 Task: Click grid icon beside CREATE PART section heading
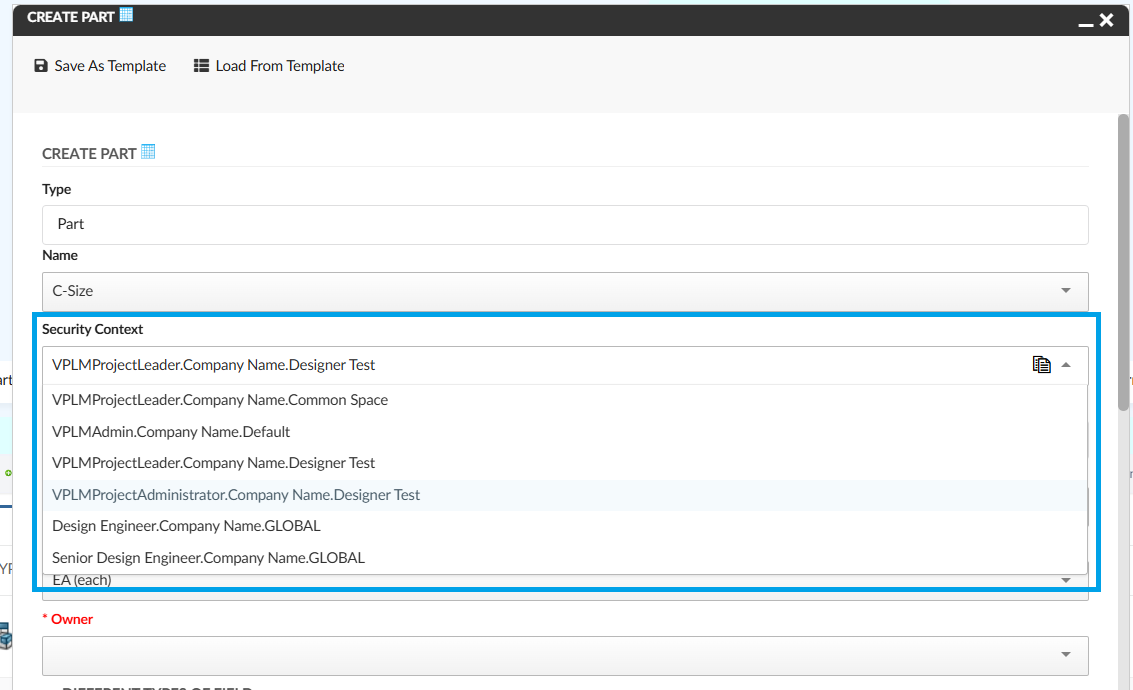pos(148,152)
